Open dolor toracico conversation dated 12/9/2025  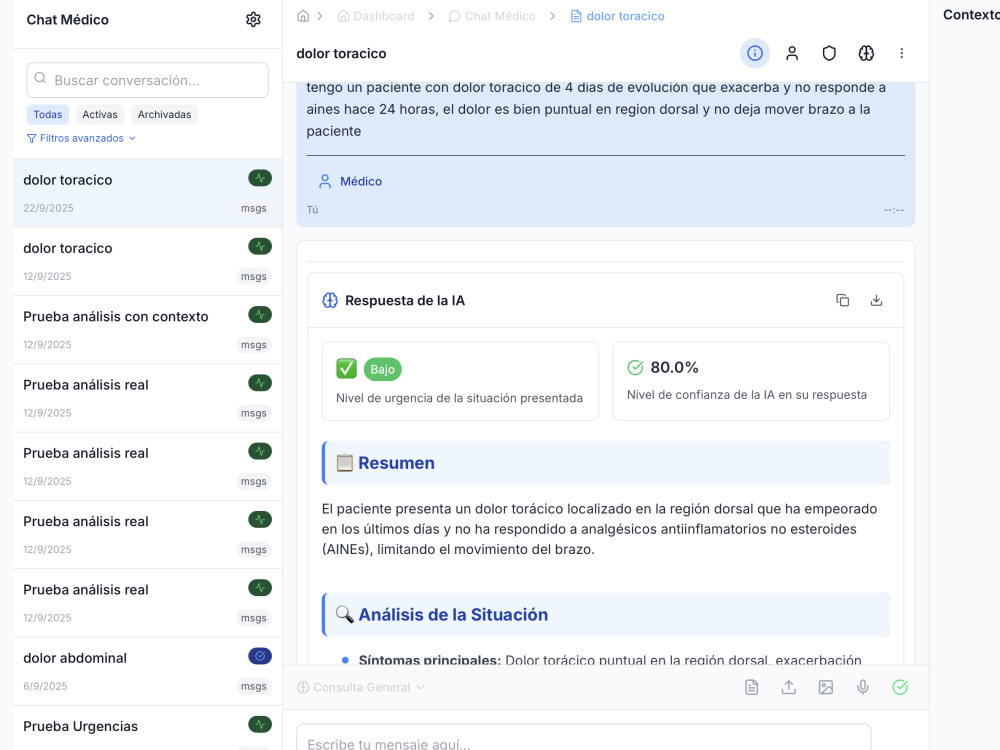click(x=147, y=261)
